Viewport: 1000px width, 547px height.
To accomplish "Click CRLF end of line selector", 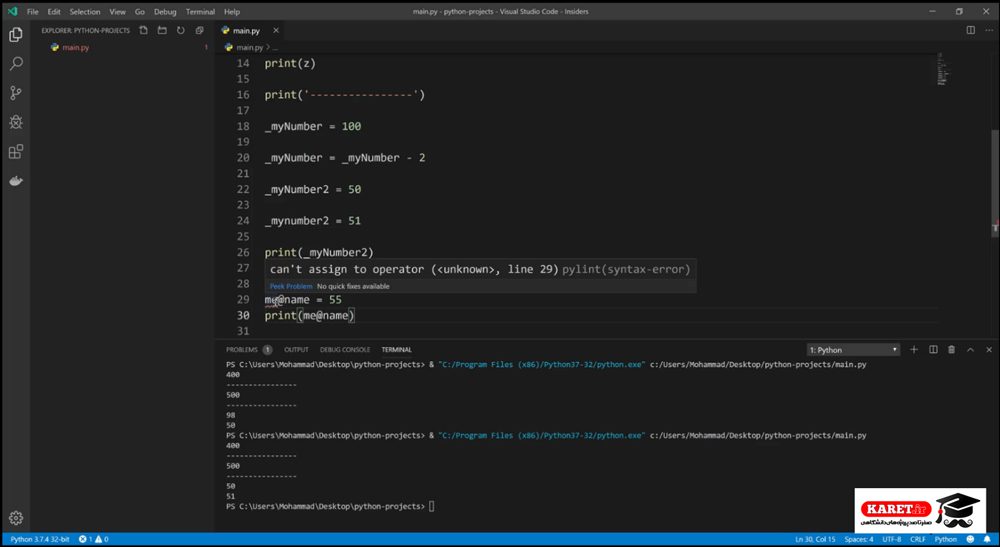I will (x=918, y=539).
